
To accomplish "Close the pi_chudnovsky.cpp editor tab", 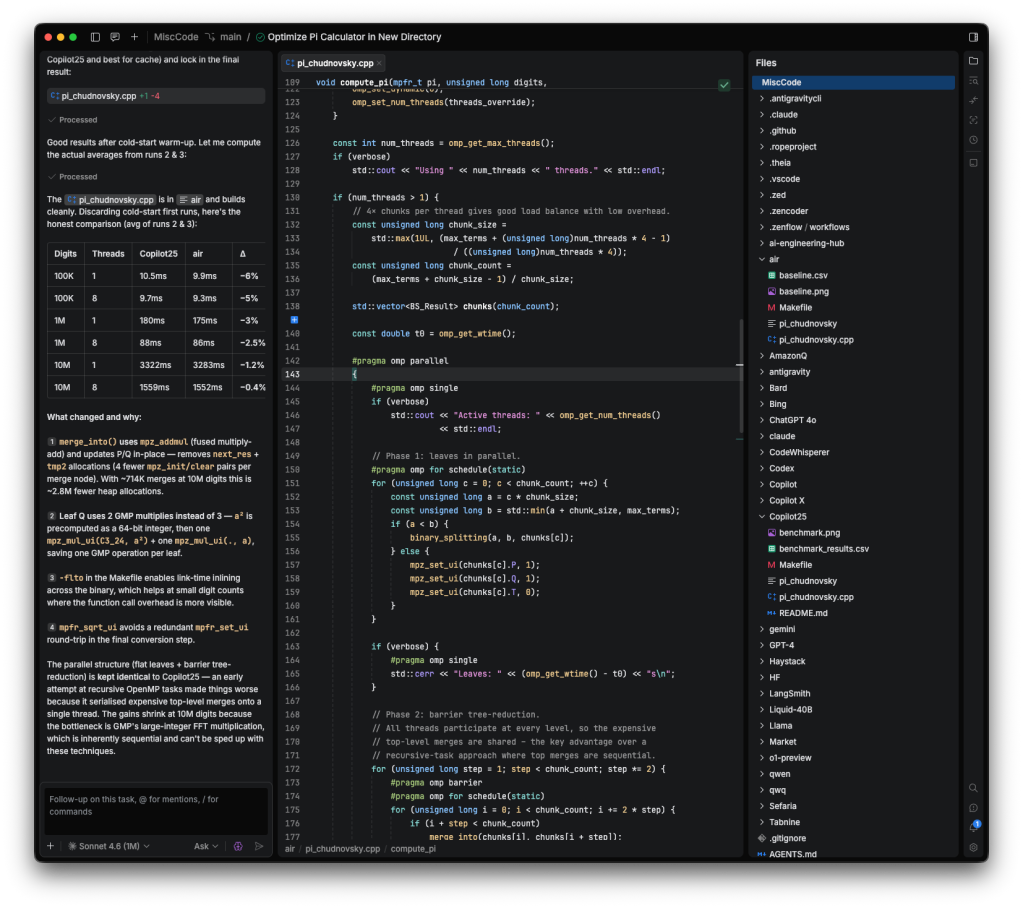I will tap(379, 63).
